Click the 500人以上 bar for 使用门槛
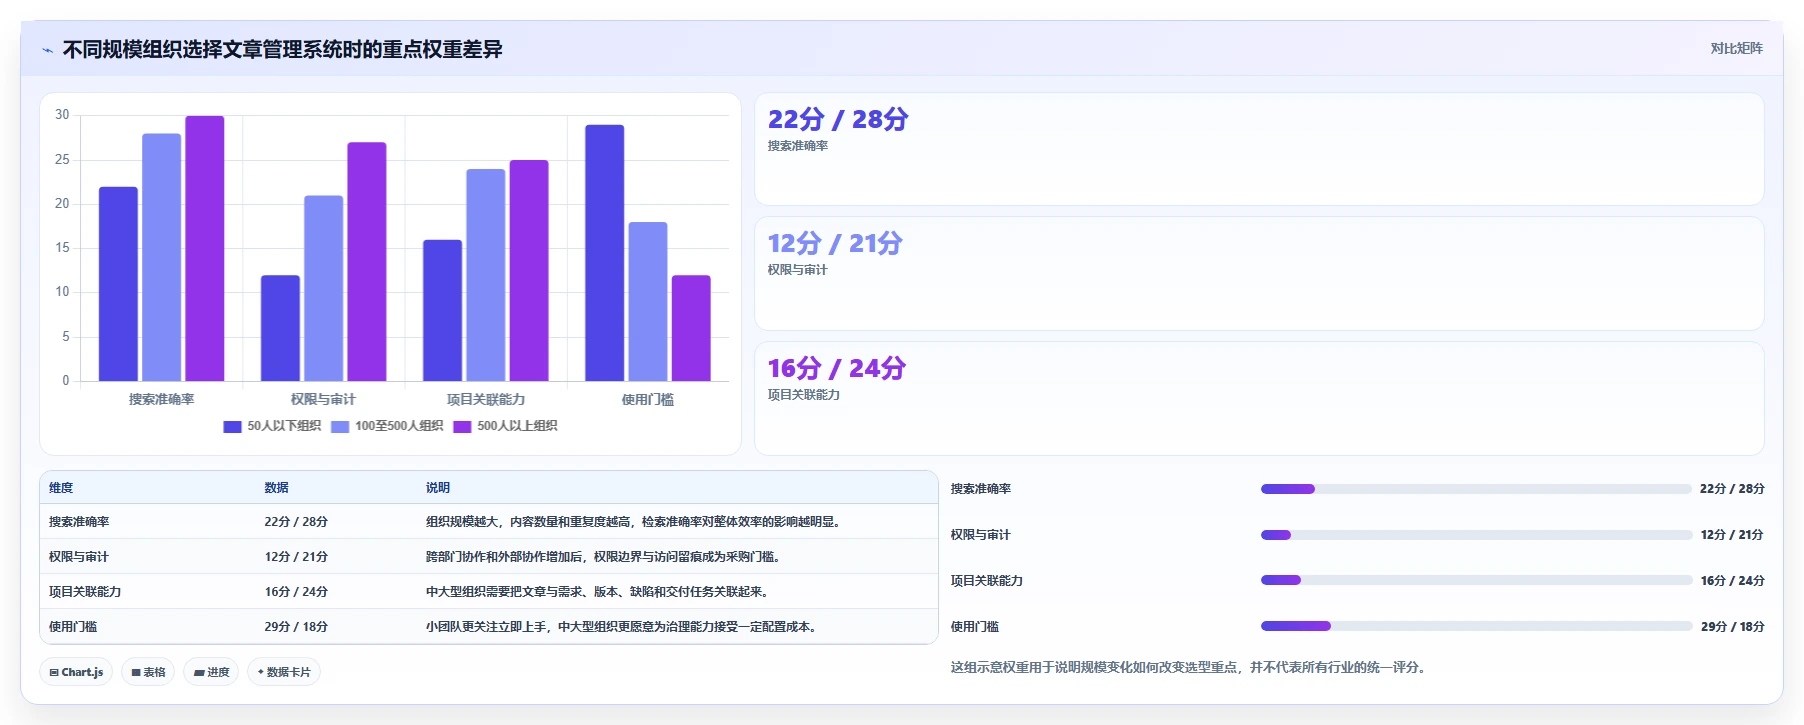Viewport: 1804px width, 725px height. [x=691, y=328]
